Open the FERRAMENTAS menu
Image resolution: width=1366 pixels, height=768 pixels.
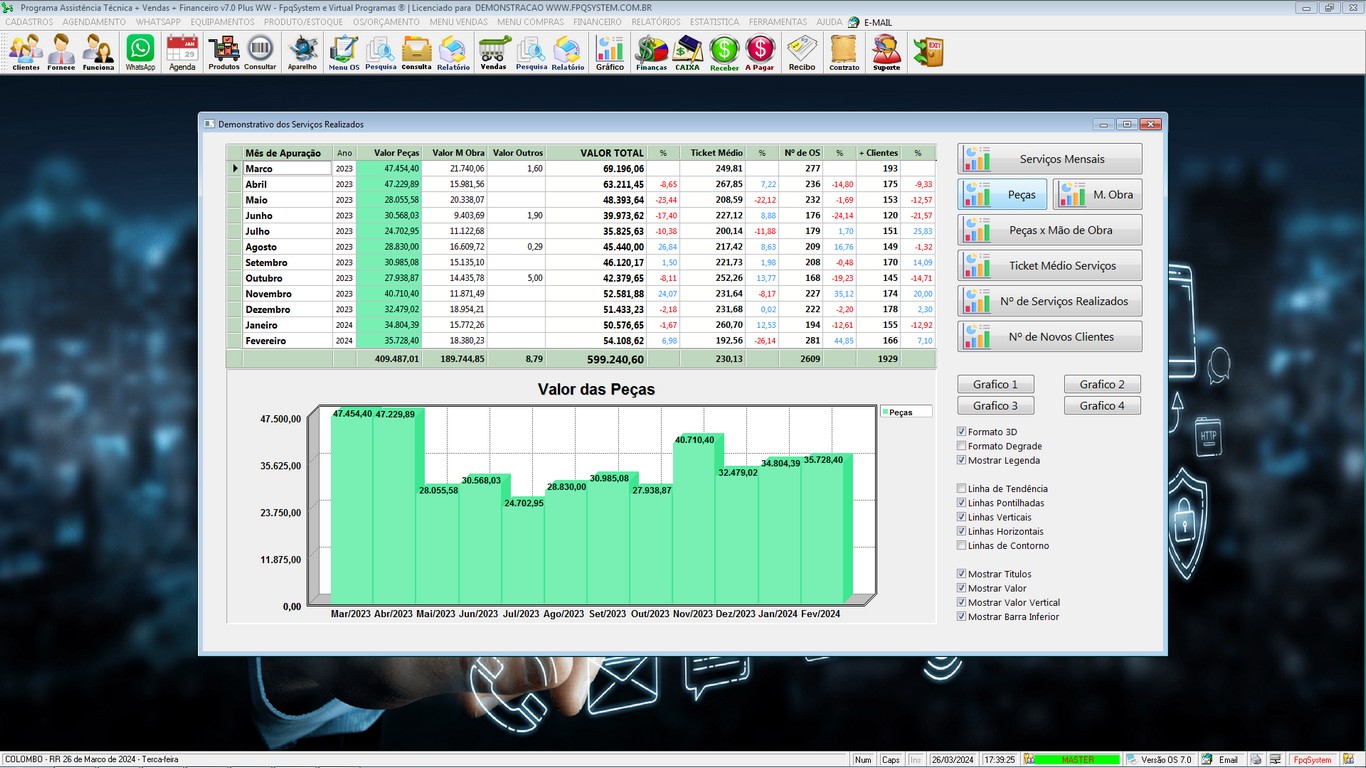[778, 22]
